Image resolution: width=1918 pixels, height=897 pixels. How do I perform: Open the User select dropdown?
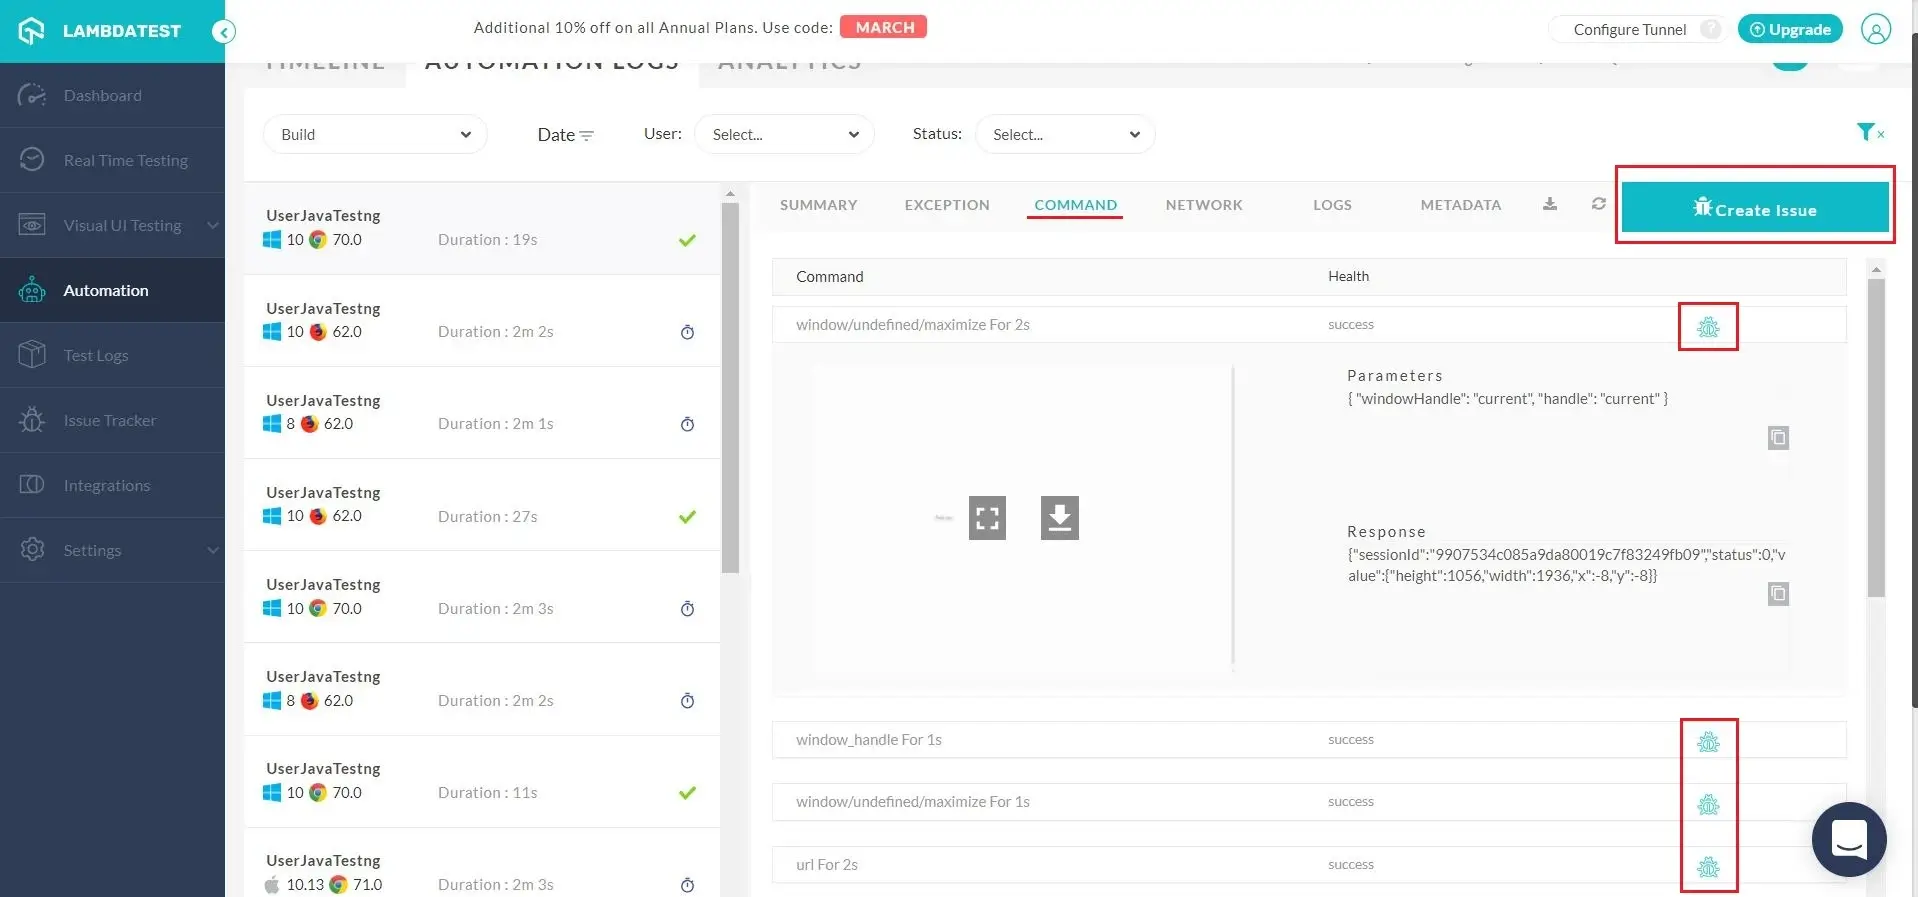click(784, 134)
